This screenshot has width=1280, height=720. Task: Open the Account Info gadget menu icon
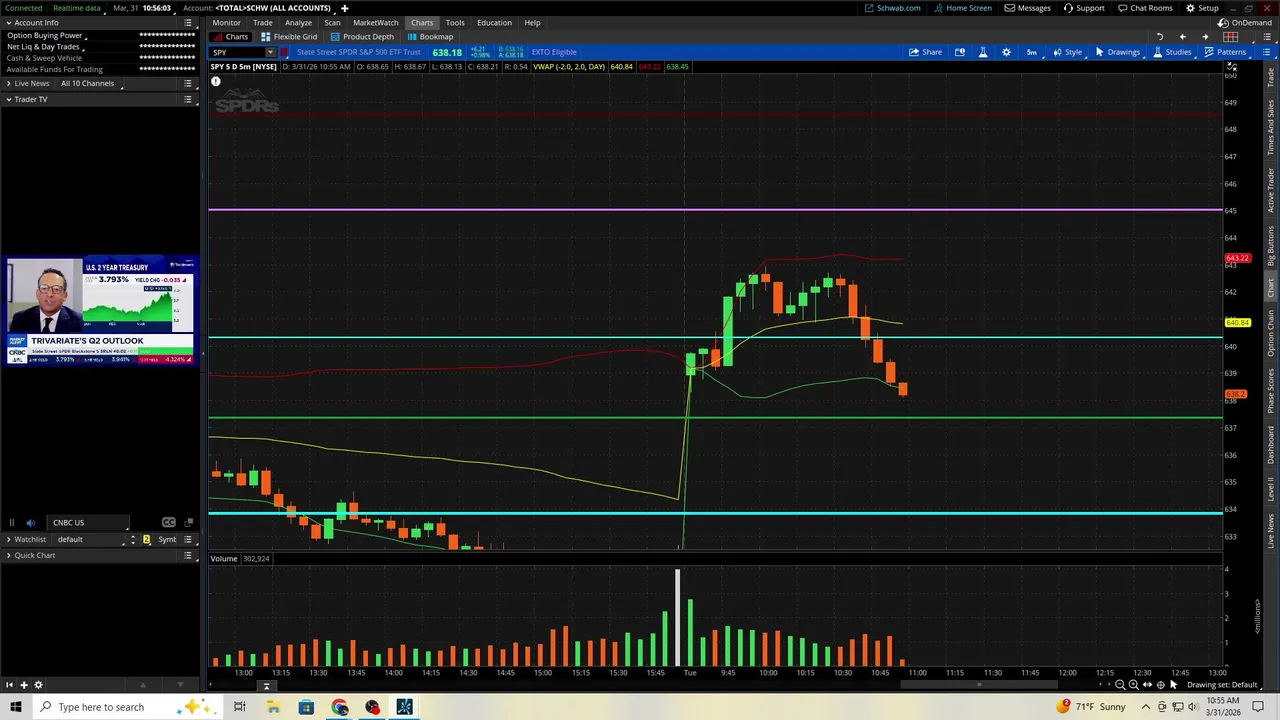tap(188, 22)
